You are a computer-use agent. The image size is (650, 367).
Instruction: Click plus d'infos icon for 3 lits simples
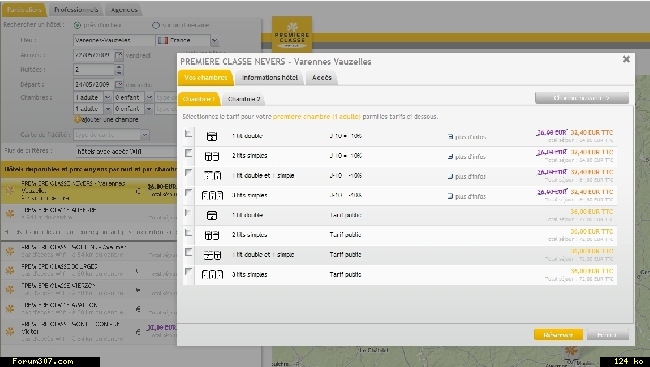(450, 196)
